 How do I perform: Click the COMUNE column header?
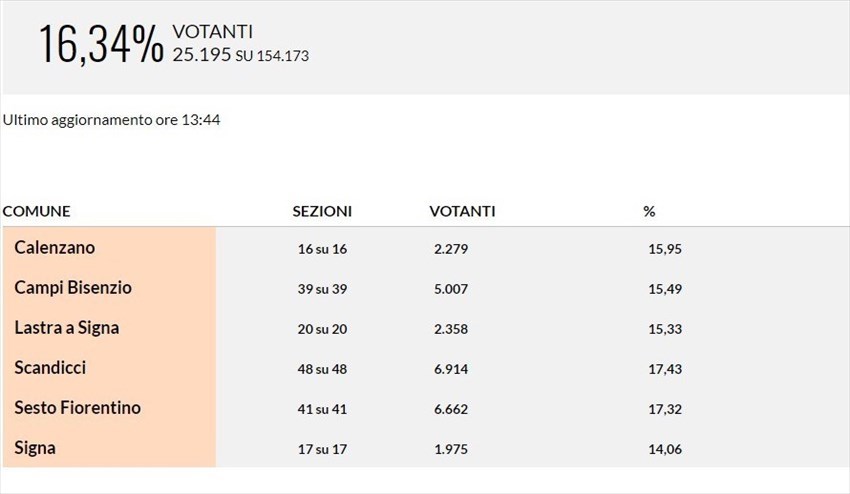pos(36,212)
